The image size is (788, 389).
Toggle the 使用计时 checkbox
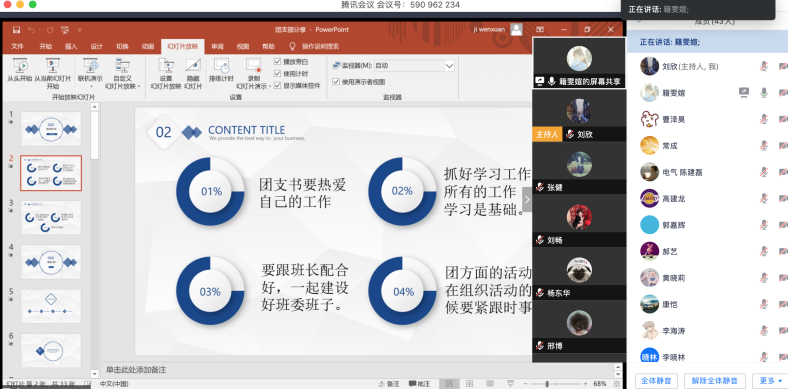(277, 73)
